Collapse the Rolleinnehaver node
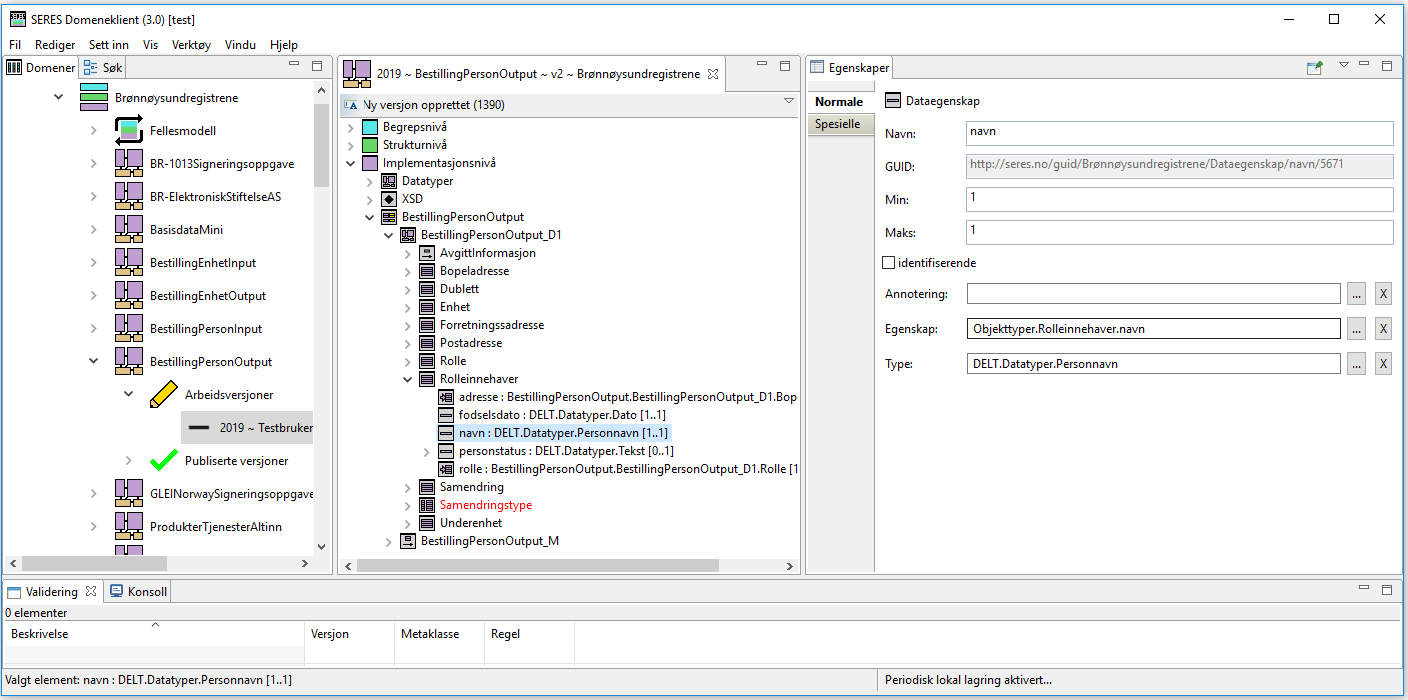 point(408,379)
